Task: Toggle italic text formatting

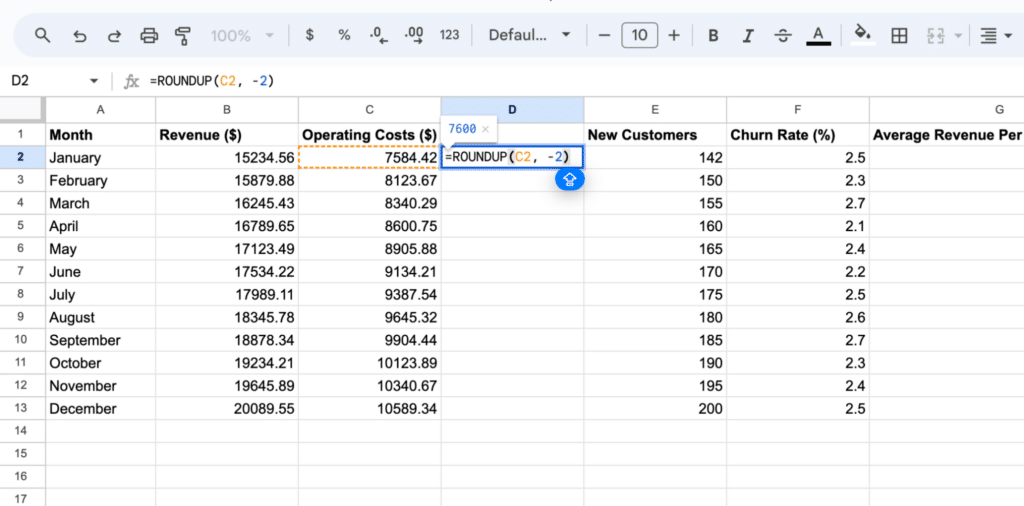Action: coord(748,35)
